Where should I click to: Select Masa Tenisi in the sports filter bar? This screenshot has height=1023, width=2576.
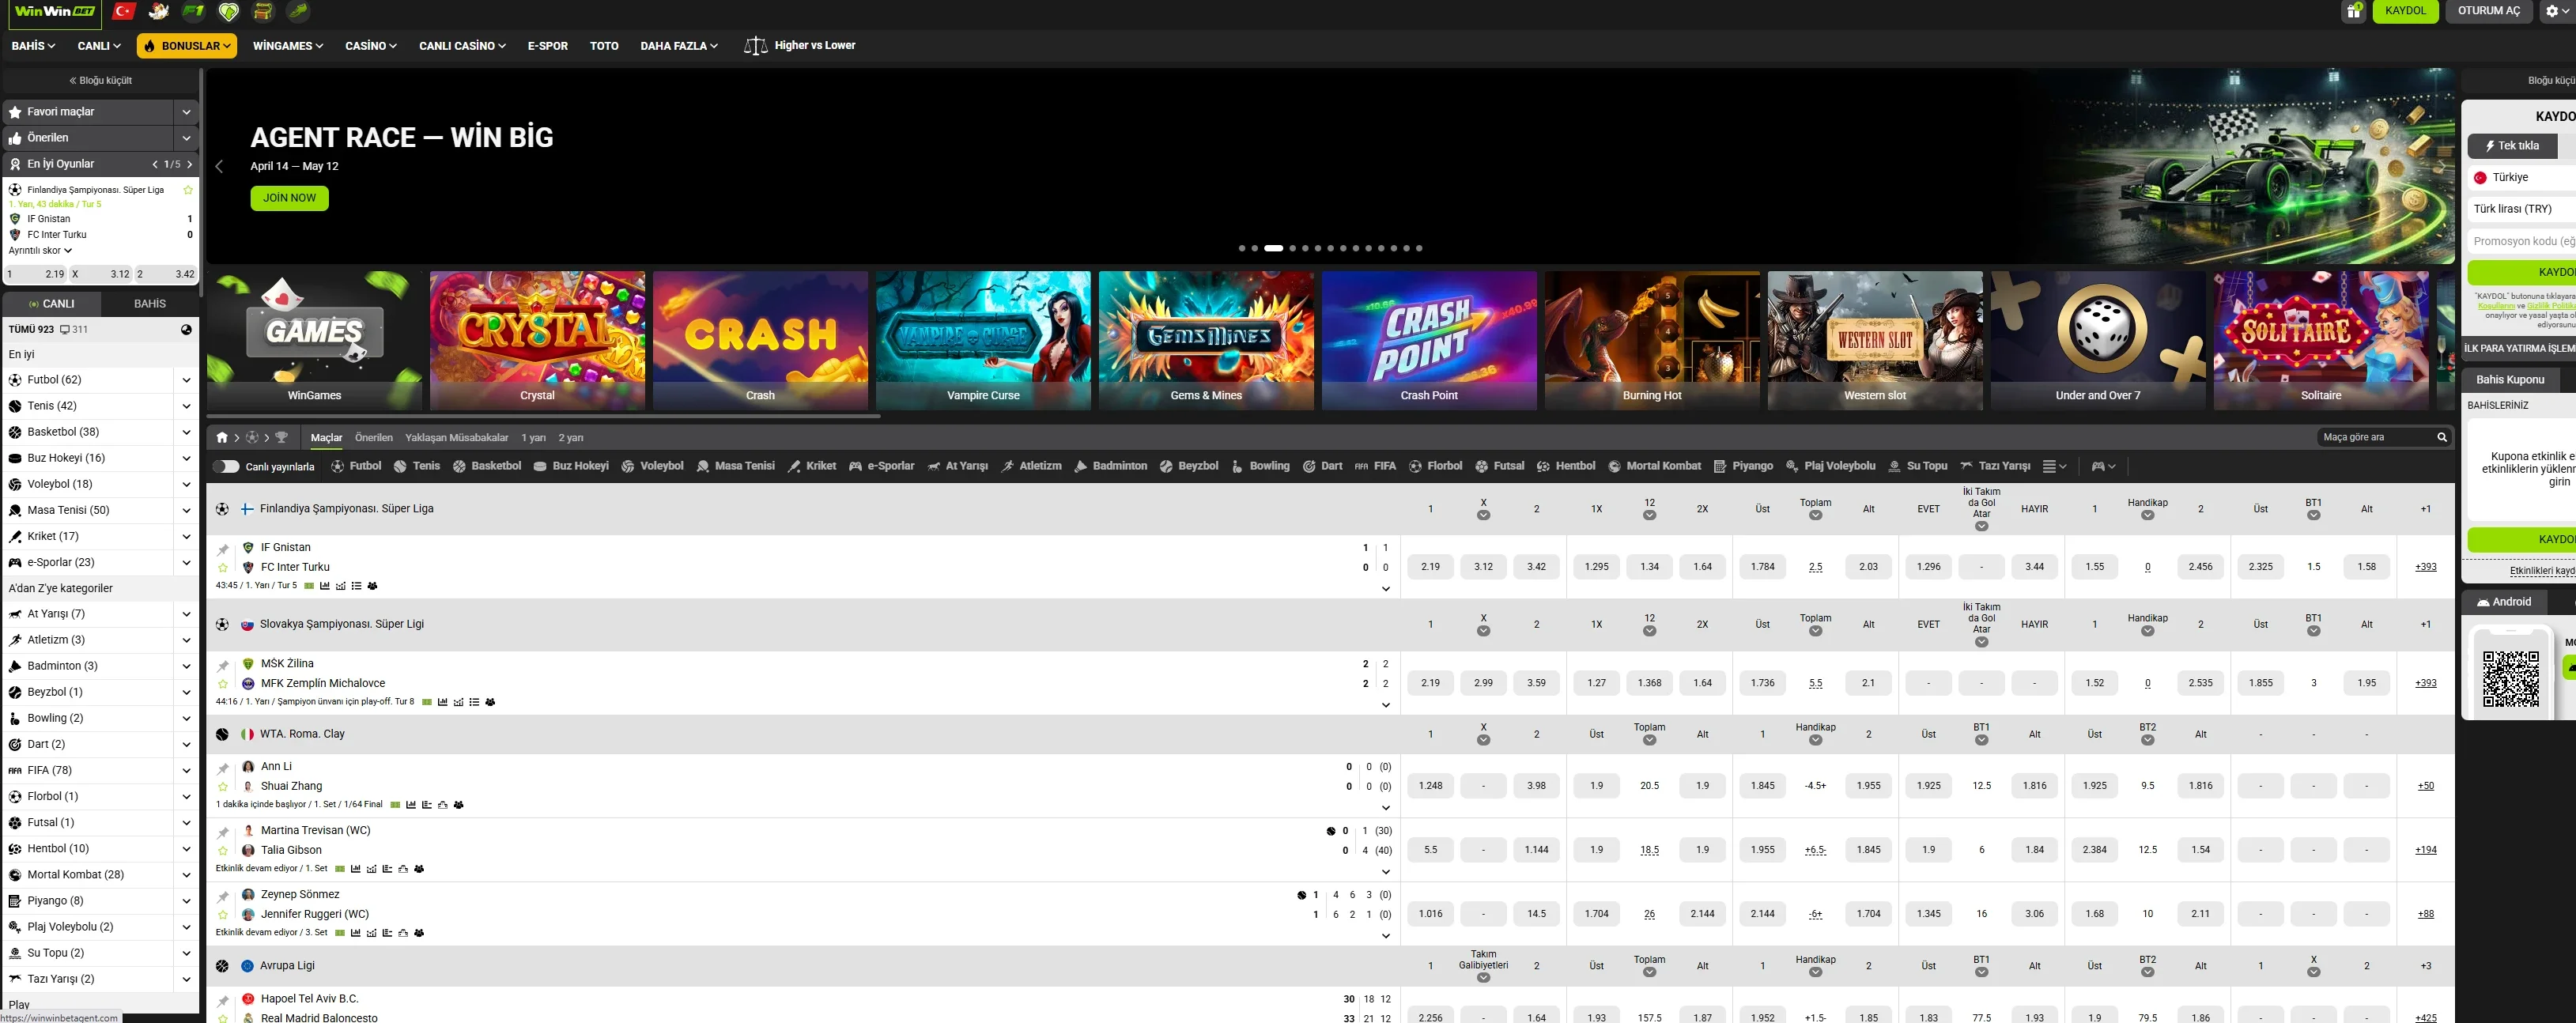[736, 466]
